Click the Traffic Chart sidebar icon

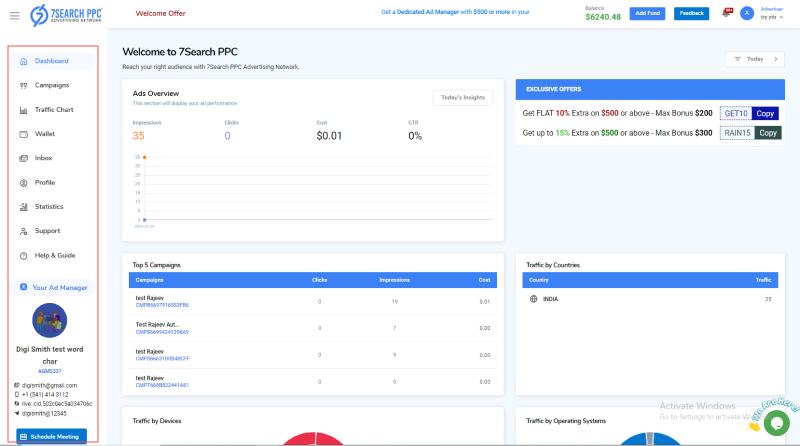pyautogui.click(x=23, y=110)
